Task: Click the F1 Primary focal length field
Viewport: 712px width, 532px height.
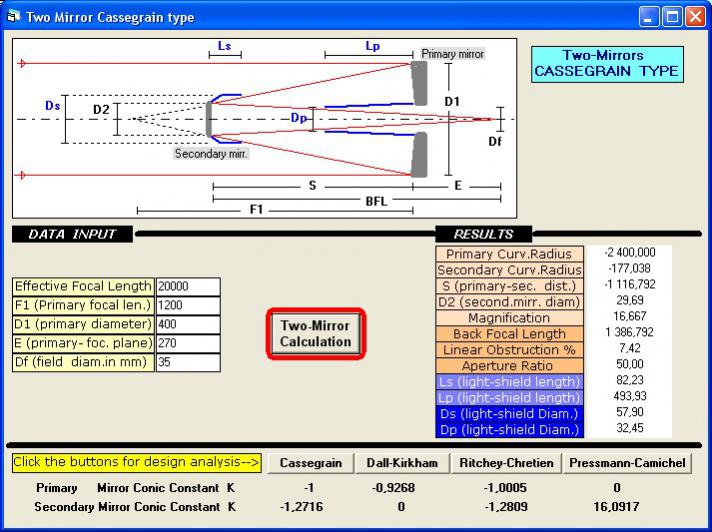Action: (188, 305)
